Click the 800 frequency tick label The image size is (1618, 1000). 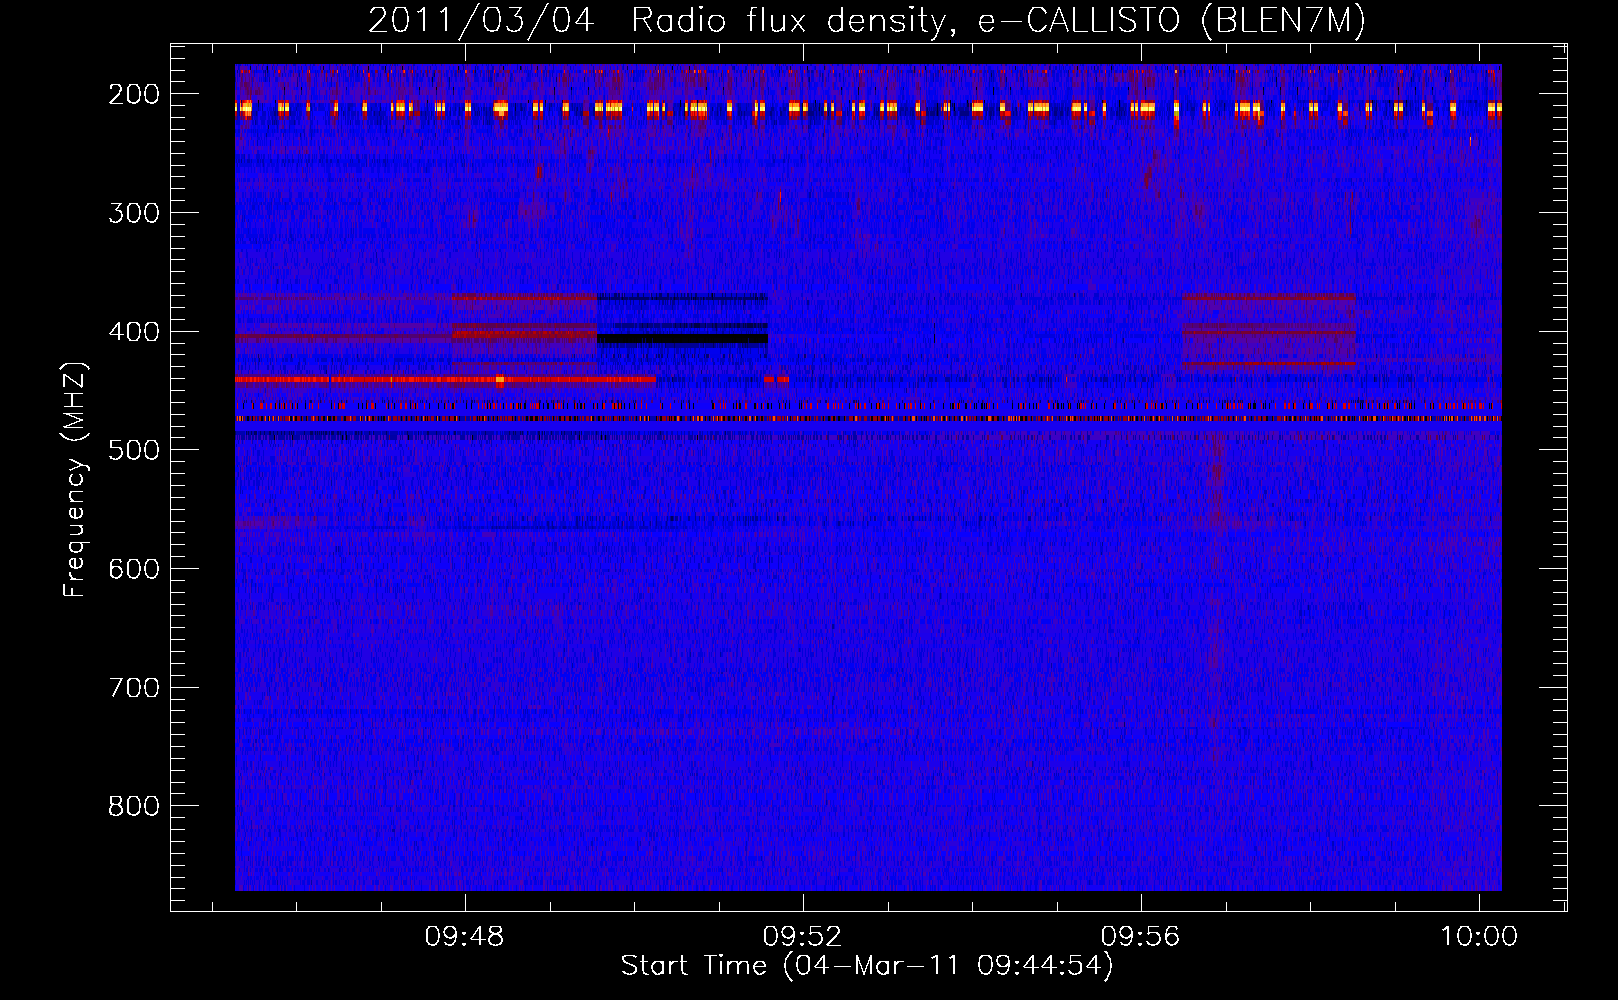point(134,806)
